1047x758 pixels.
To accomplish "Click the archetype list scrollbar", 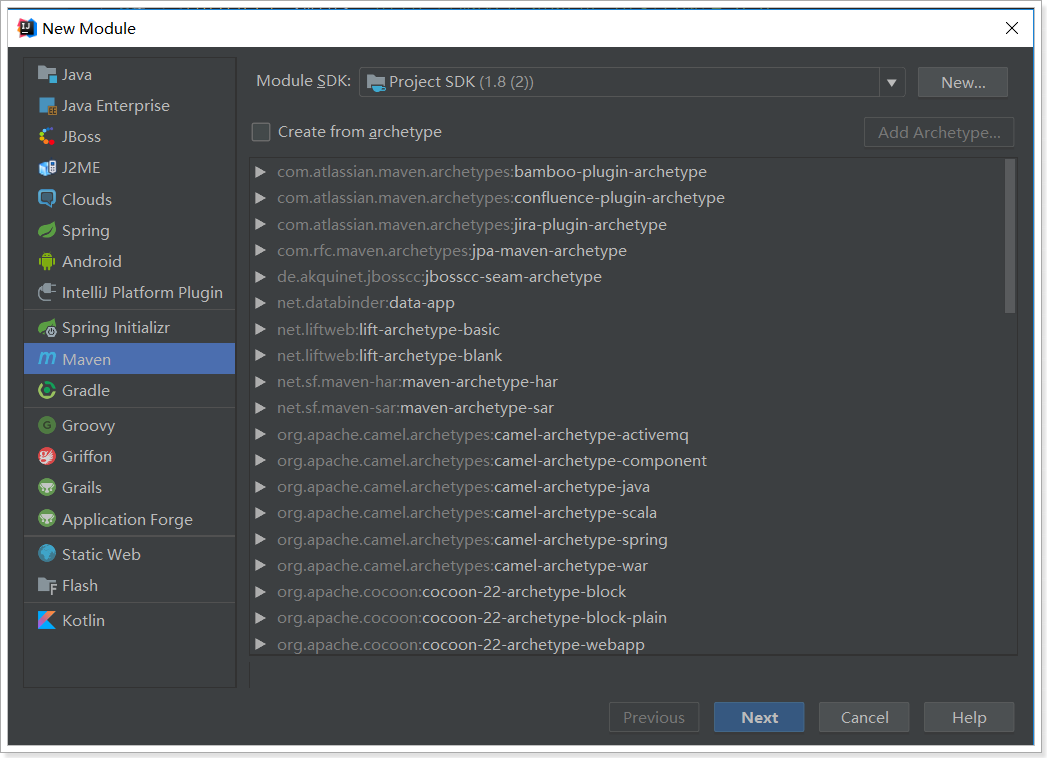I will coord(1009,236).
